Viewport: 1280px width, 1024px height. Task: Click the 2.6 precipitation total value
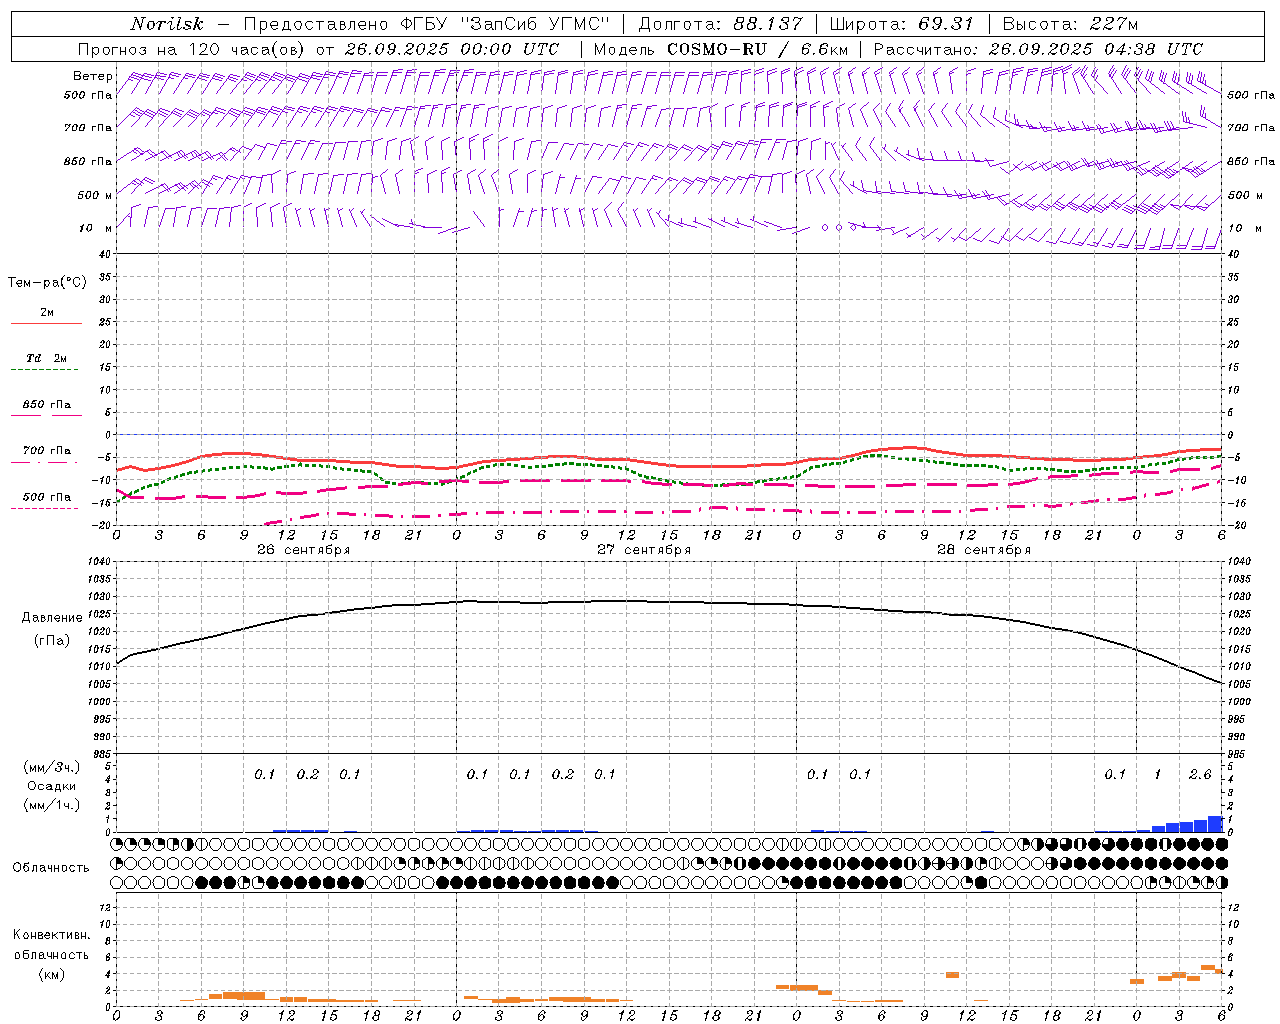tap(1200, 775)
